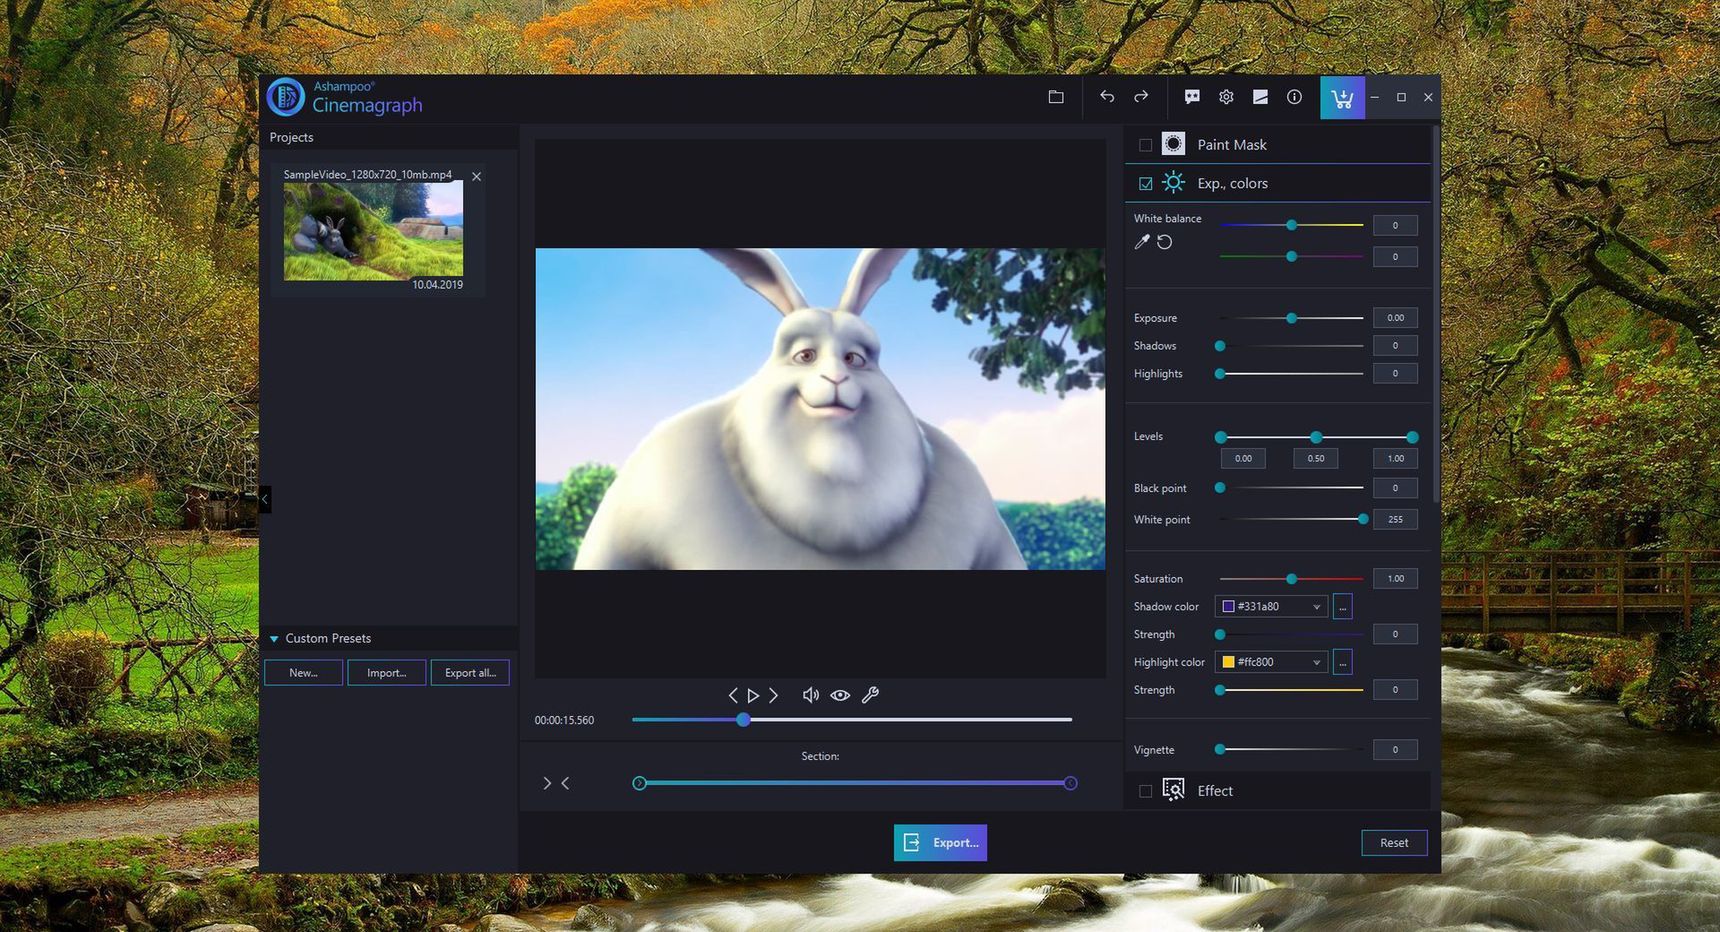The height and width of the screenshot is (932, 1720).
Task: Expand the Paint Mask section header
Action: [x=1278, y=144]
